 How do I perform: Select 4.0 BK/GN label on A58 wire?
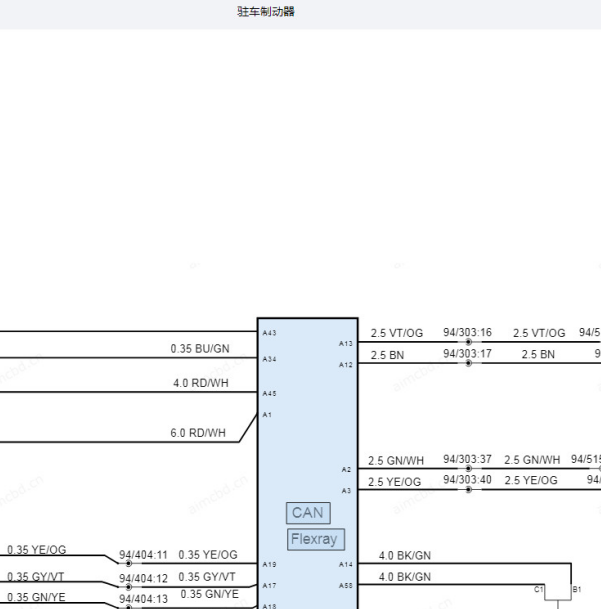coord(405,577)
